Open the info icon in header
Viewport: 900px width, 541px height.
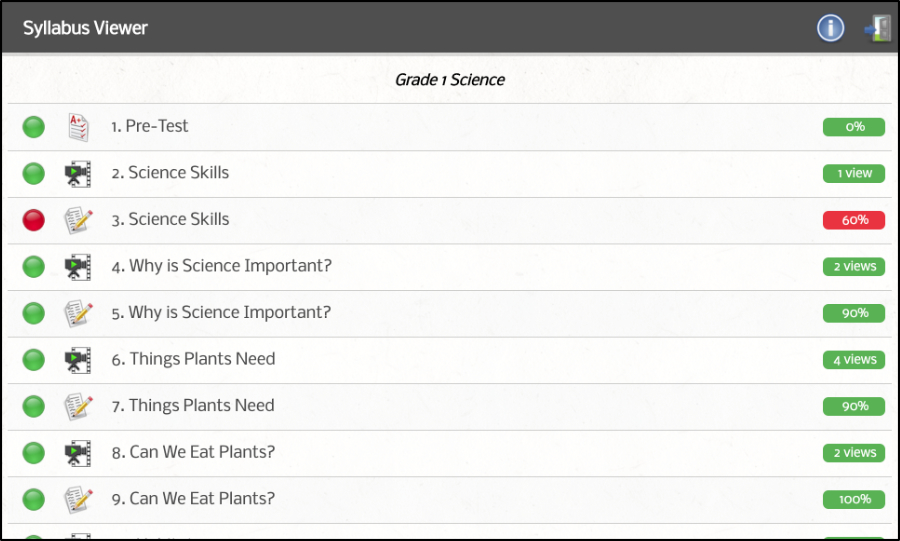[830, 28]
